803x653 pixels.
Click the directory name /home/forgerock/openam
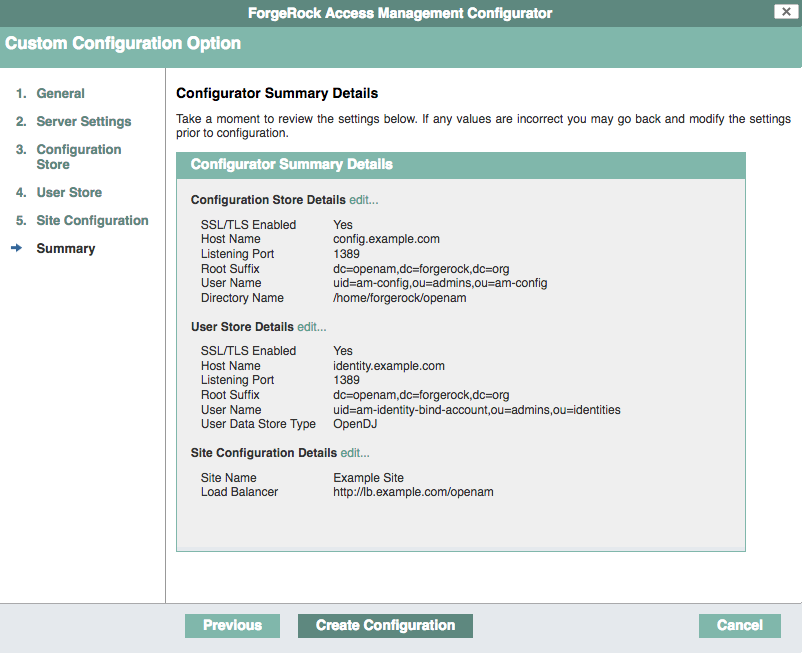pos(399,298)
